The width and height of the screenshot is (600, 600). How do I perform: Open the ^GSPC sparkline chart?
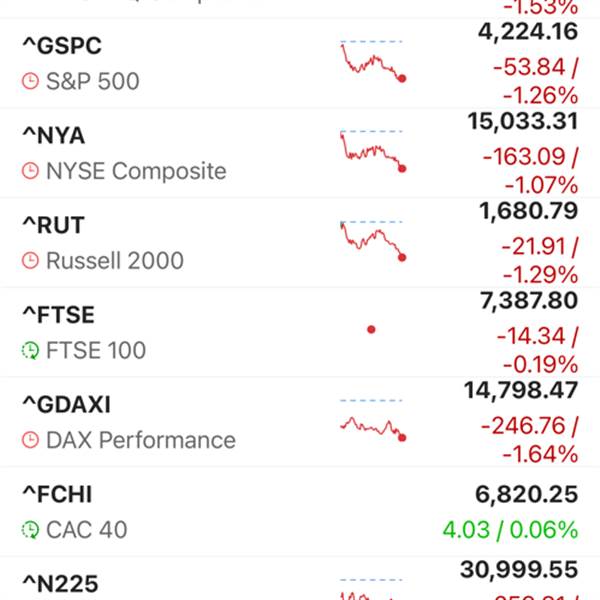(373, 61)
